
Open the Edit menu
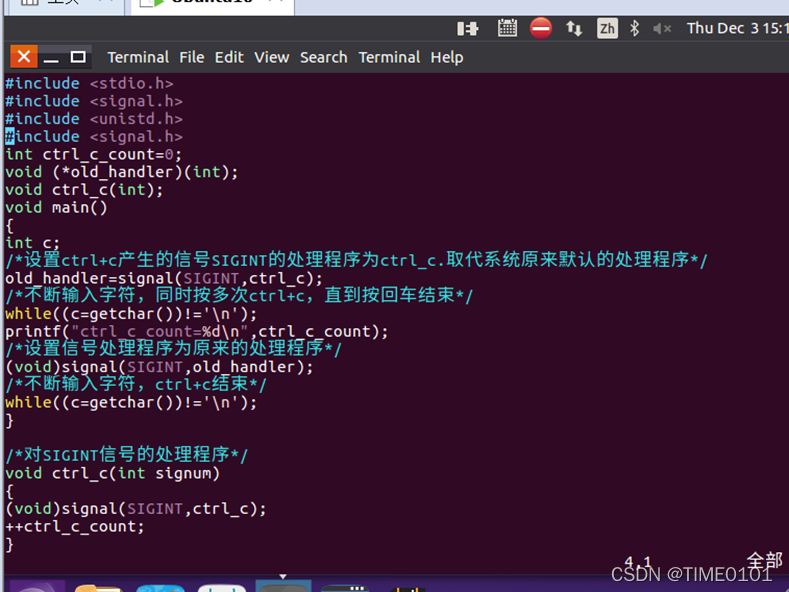point(229,57)
